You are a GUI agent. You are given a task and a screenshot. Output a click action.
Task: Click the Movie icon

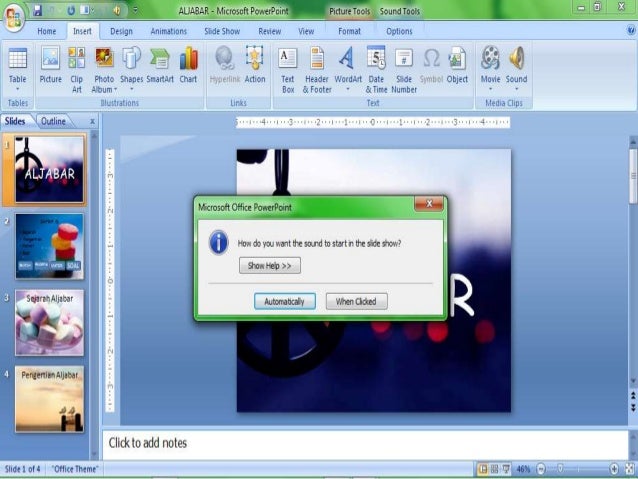click(x=490, y=58)
